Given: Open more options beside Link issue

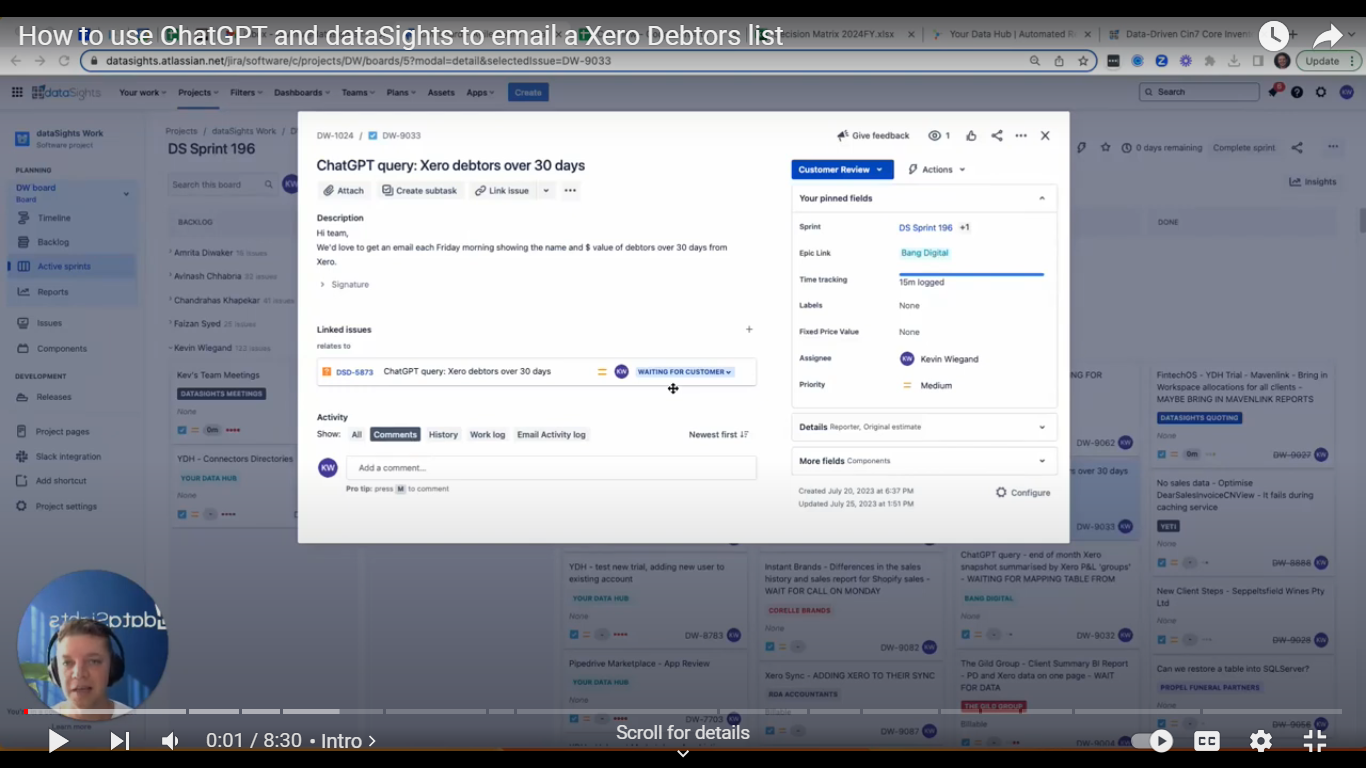Looking at the screenshot, I should (570, 190).
